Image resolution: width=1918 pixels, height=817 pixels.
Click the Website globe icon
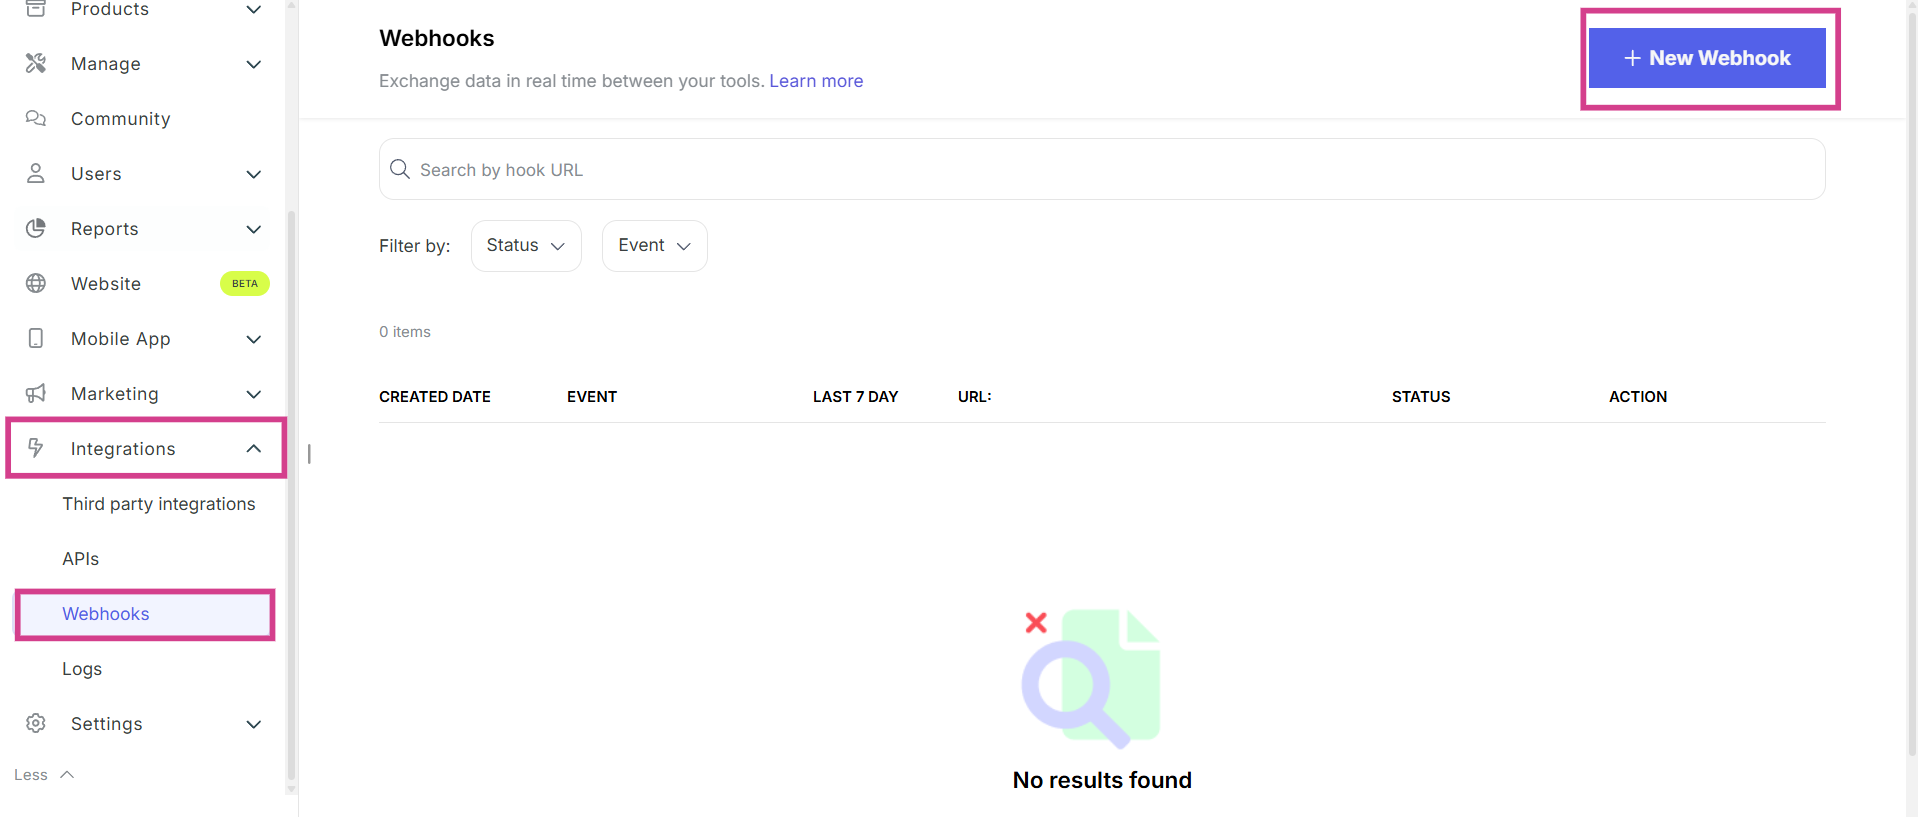(36, 284)
